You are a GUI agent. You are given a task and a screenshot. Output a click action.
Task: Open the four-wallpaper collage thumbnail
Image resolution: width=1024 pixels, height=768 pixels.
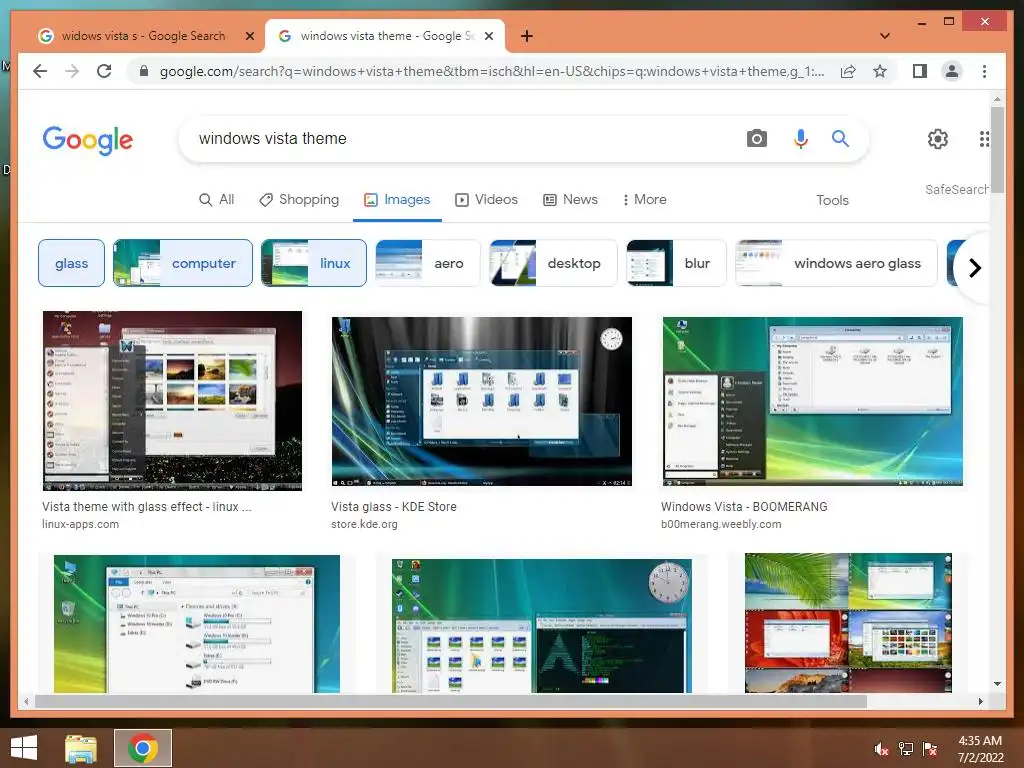tap(848, 624)
